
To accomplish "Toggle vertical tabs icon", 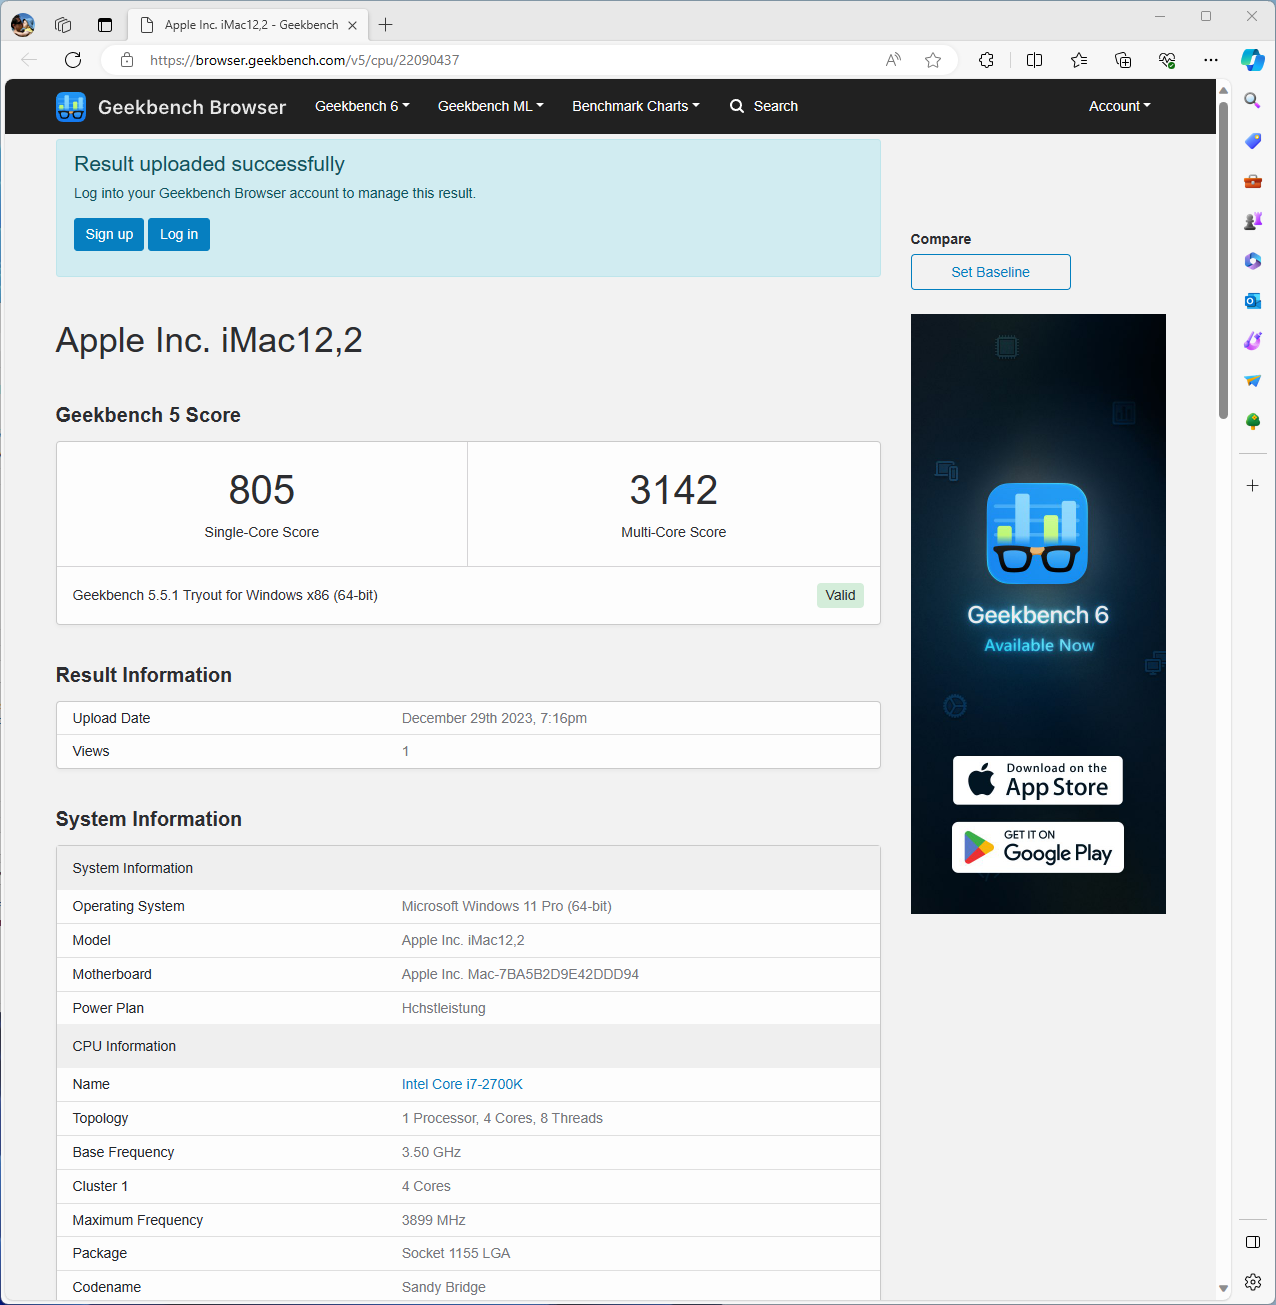I will coord(105,25).
